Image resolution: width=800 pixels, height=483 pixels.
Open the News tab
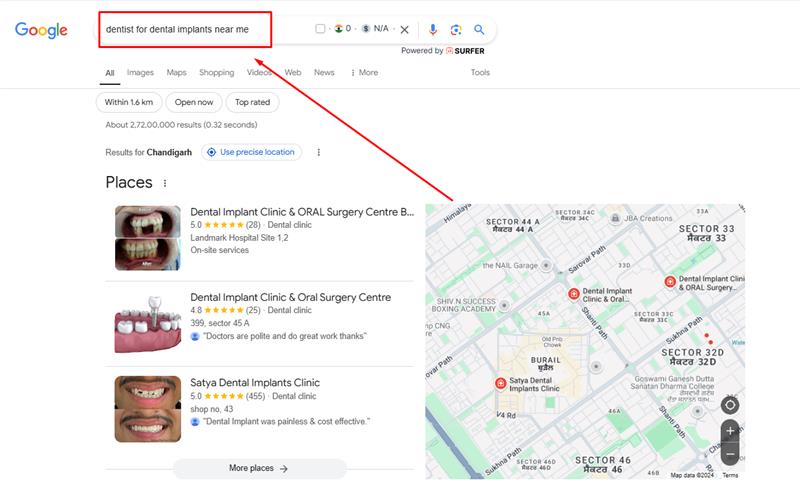(x=324, y=72)
